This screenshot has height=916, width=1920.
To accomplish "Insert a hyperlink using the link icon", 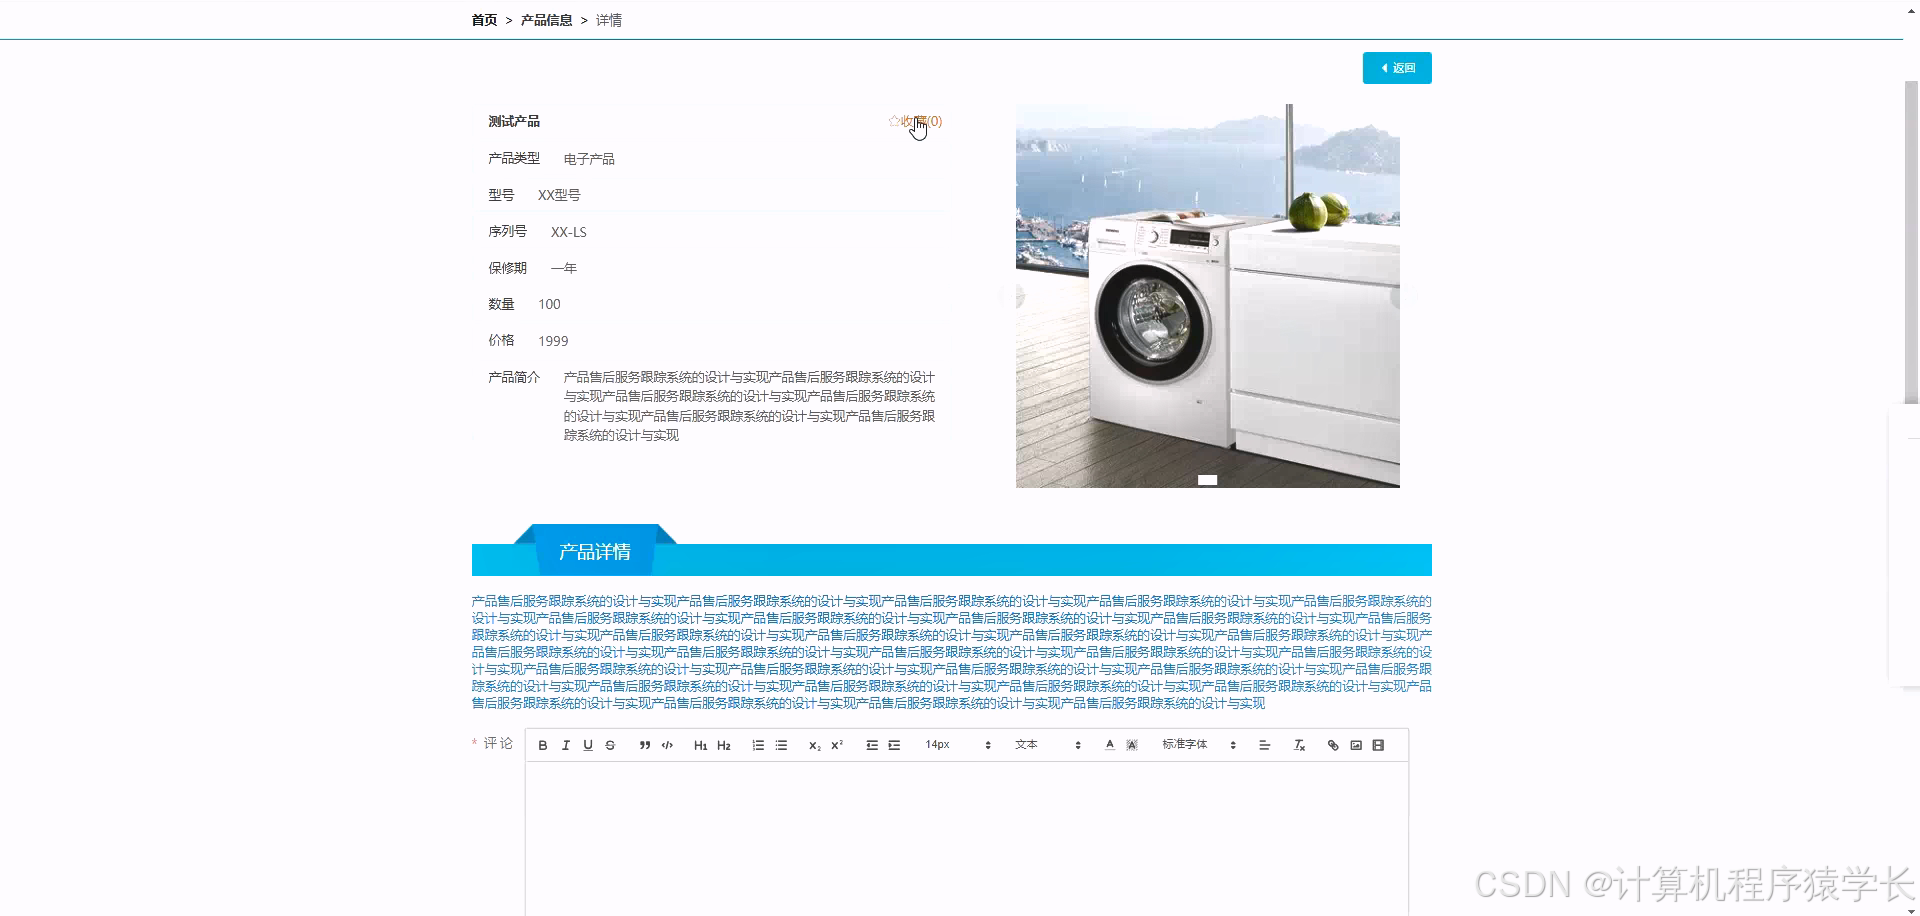I will 1332,745.
